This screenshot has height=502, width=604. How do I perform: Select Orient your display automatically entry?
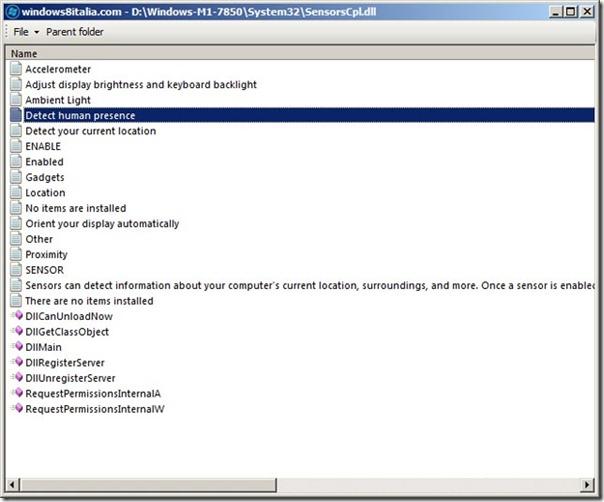[102, 224]
